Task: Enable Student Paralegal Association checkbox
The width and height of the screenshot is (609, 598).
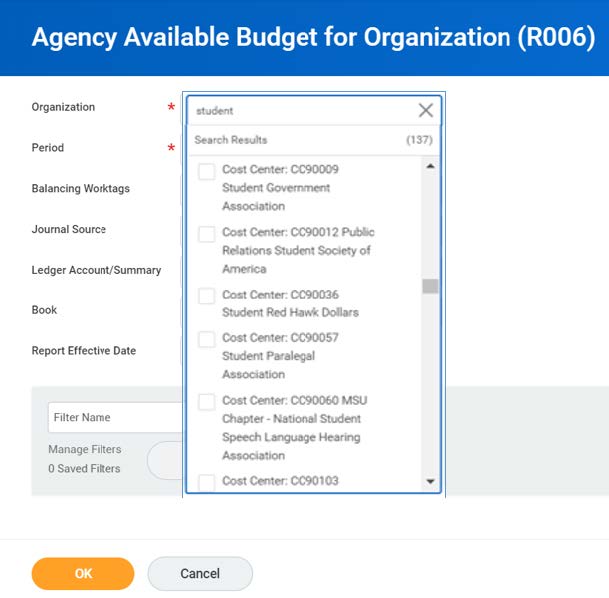Action: [207, 339]
